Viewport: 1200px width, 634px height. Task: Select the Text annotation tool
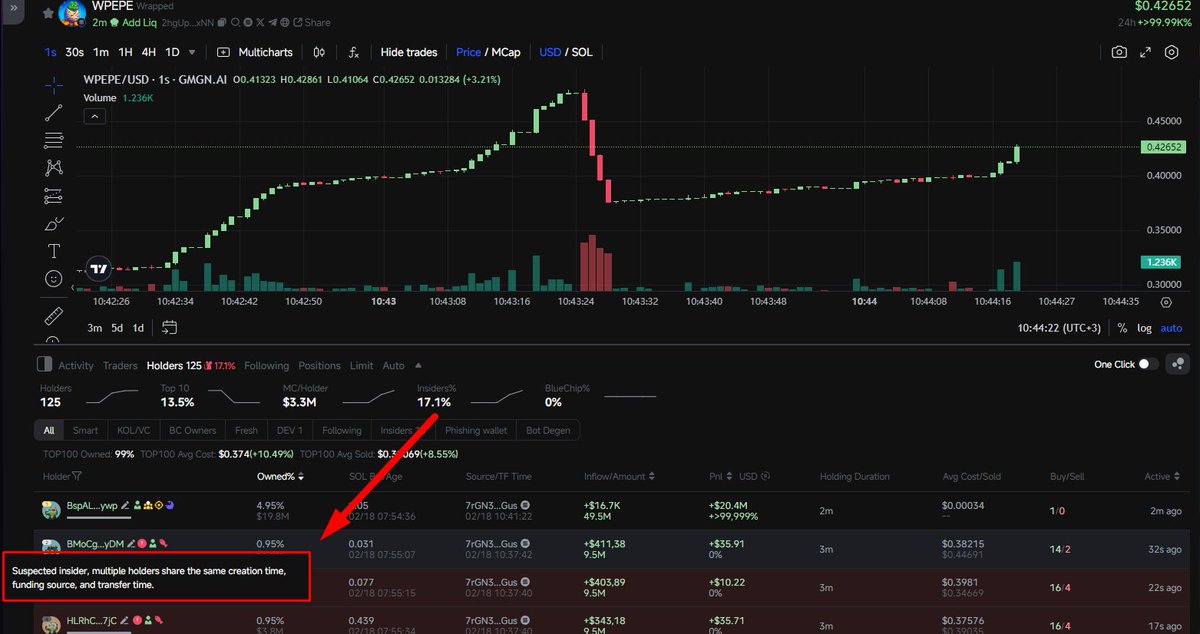(x=54, y=251)
